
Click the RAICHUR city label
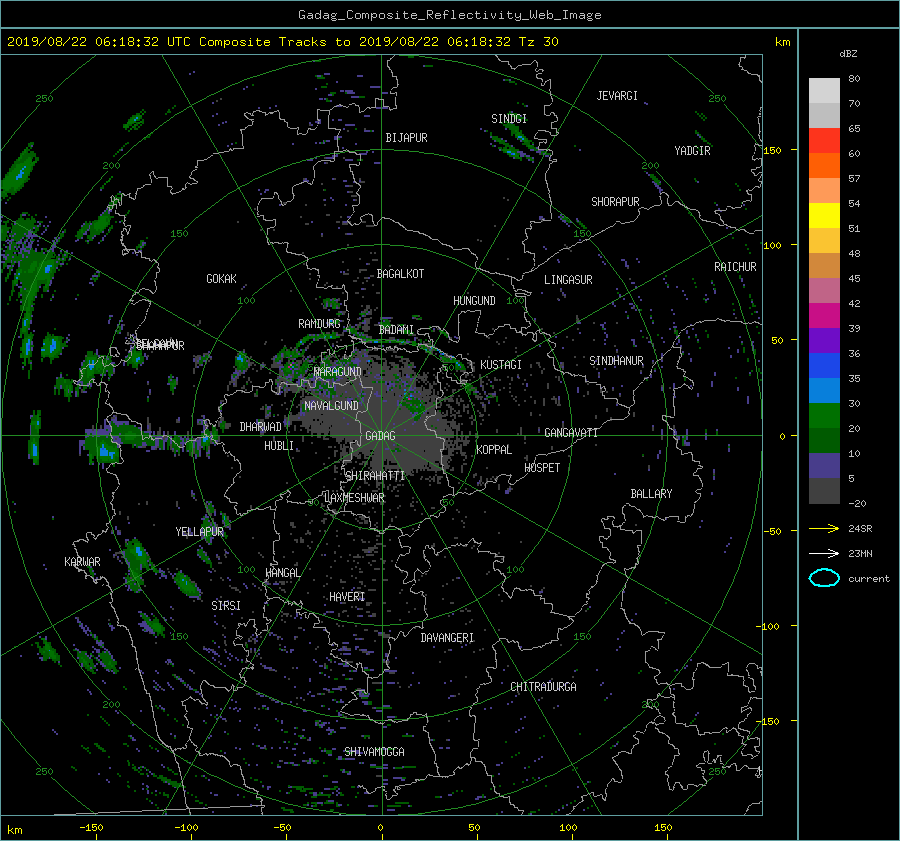coord(735,267)
